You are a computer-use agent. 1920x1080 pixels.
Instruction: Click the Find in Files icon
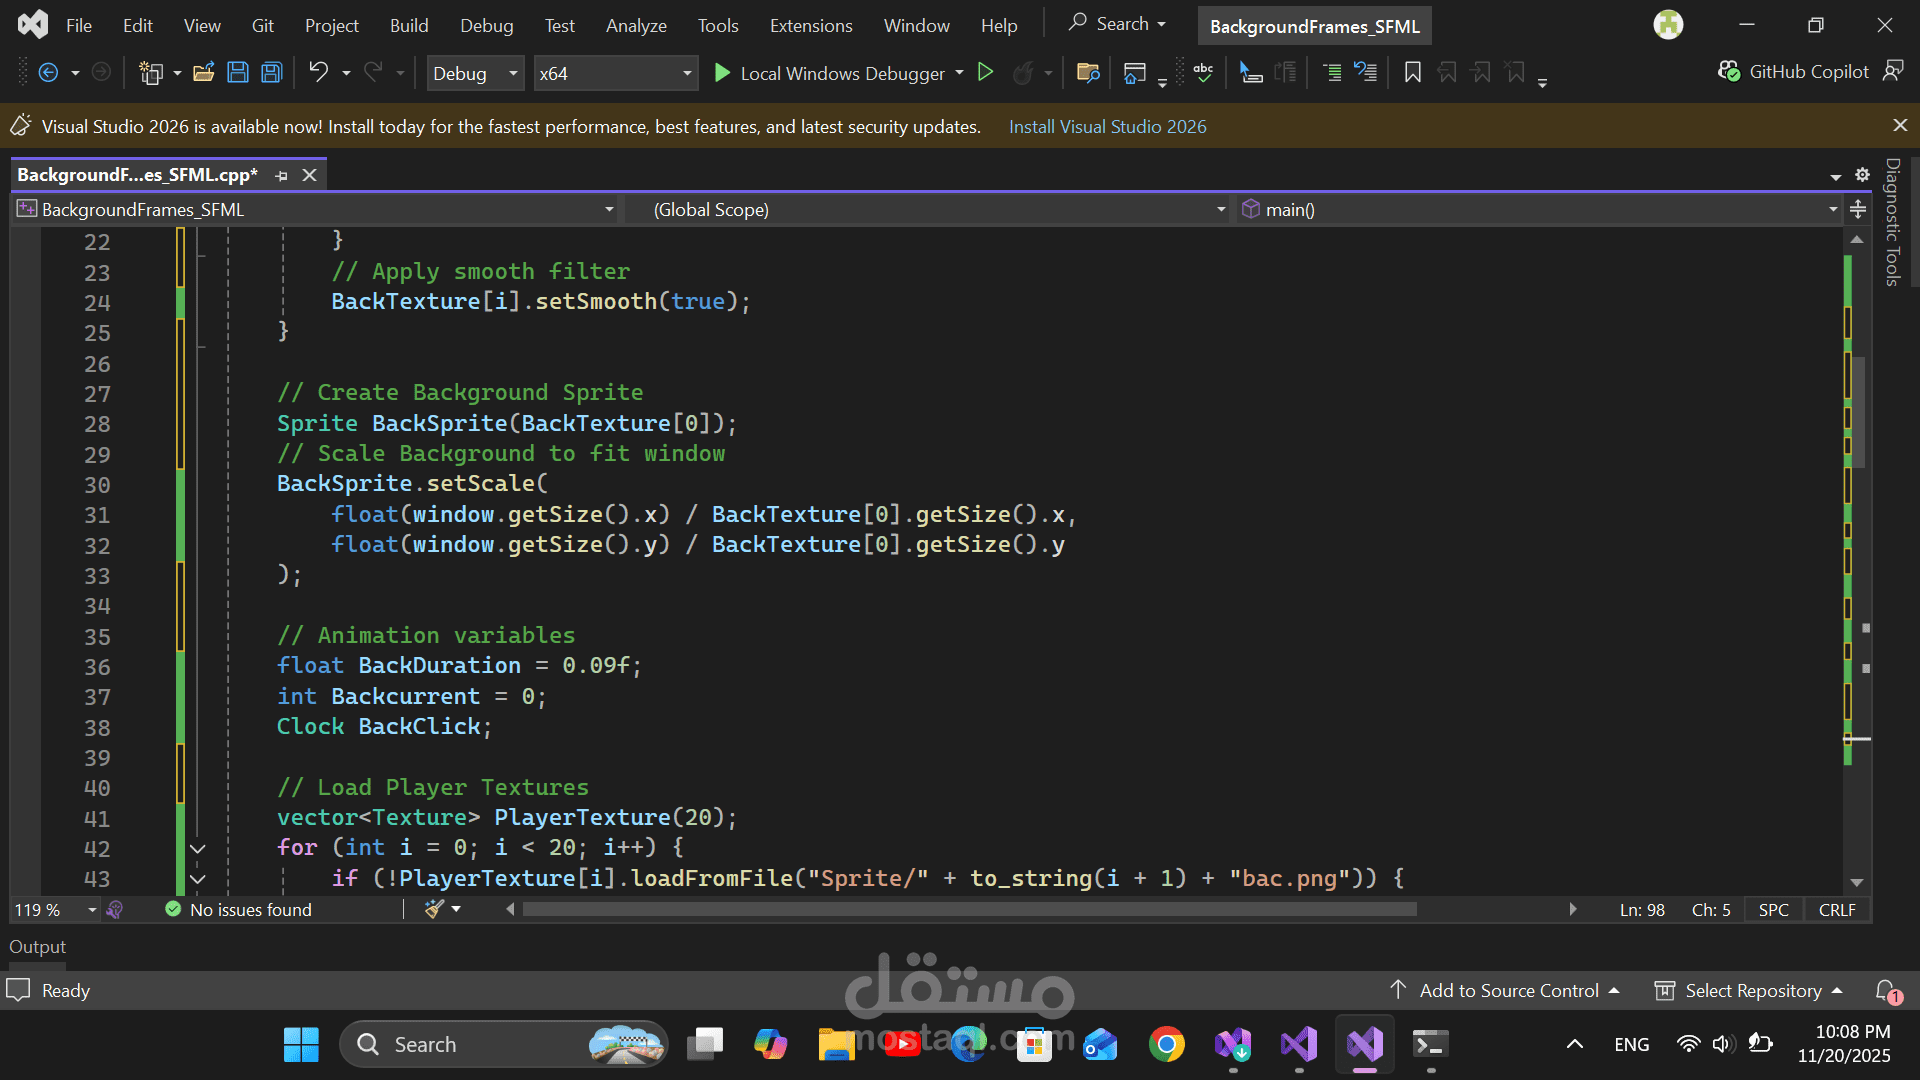1088,72
